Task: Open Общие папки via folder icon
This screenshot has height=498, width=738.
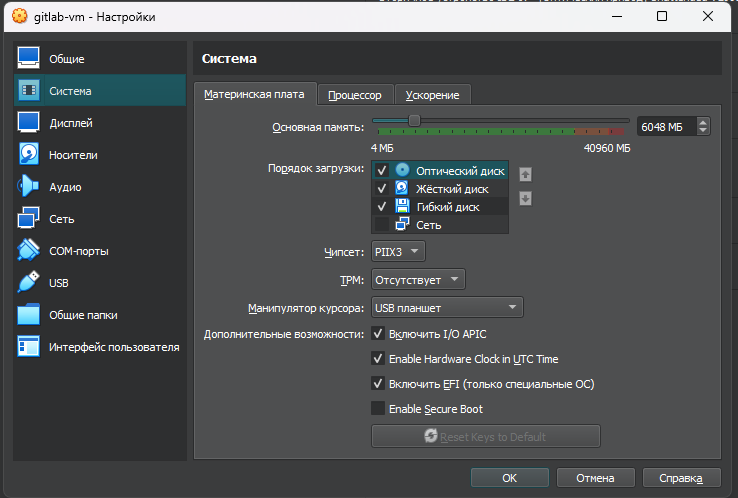Action: point(28,314)
